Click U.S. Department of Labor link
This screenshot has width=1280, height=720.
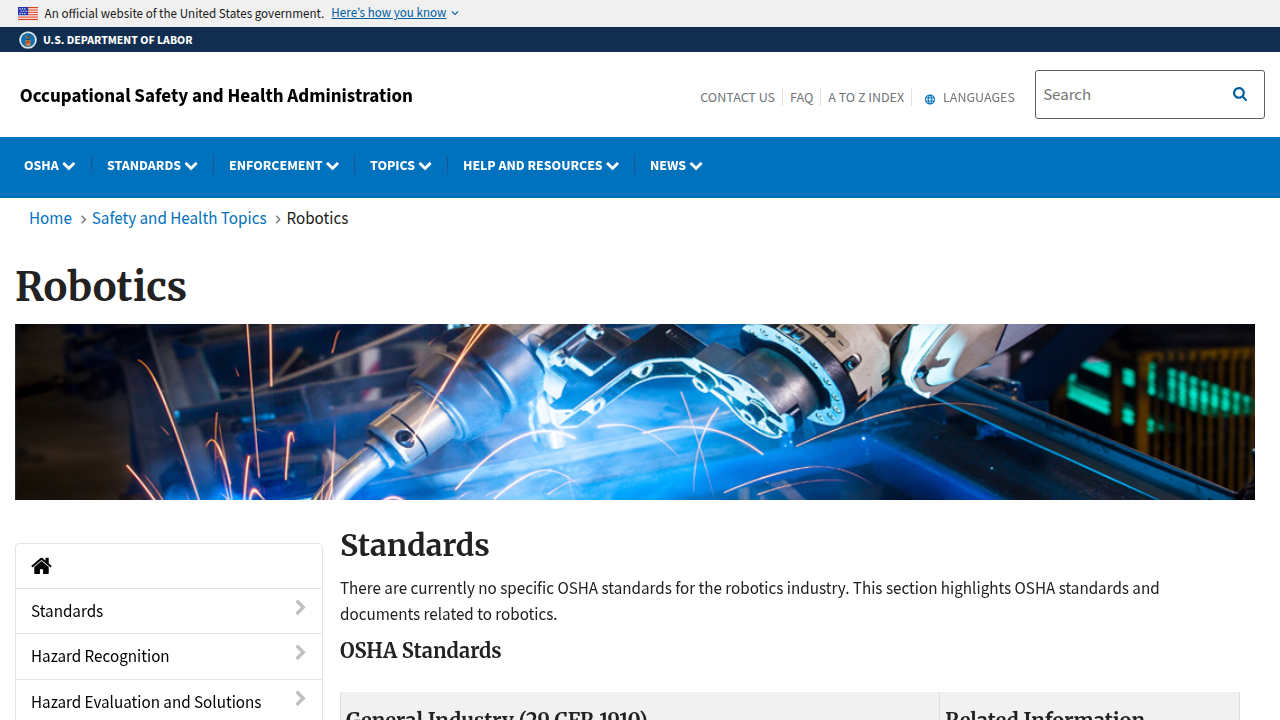point(117,40)
